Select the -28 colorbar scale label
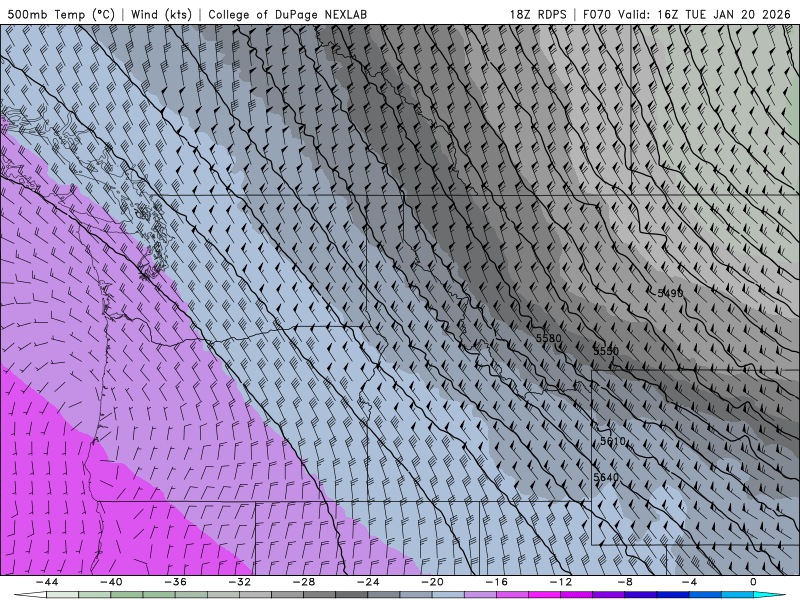Screen dimensions: 800x600 click(304, 582)
